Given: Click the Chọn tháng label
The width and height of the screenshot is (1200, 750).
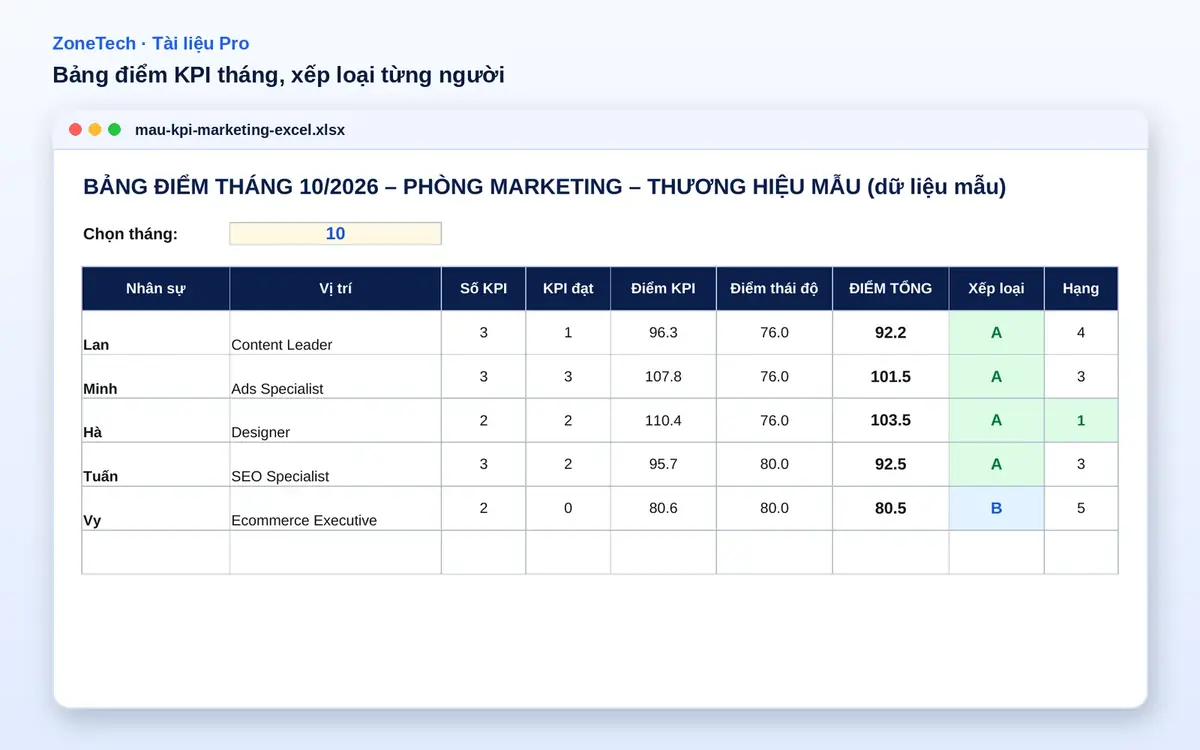Looking at the screenshot, I should [x=130, y=234].
